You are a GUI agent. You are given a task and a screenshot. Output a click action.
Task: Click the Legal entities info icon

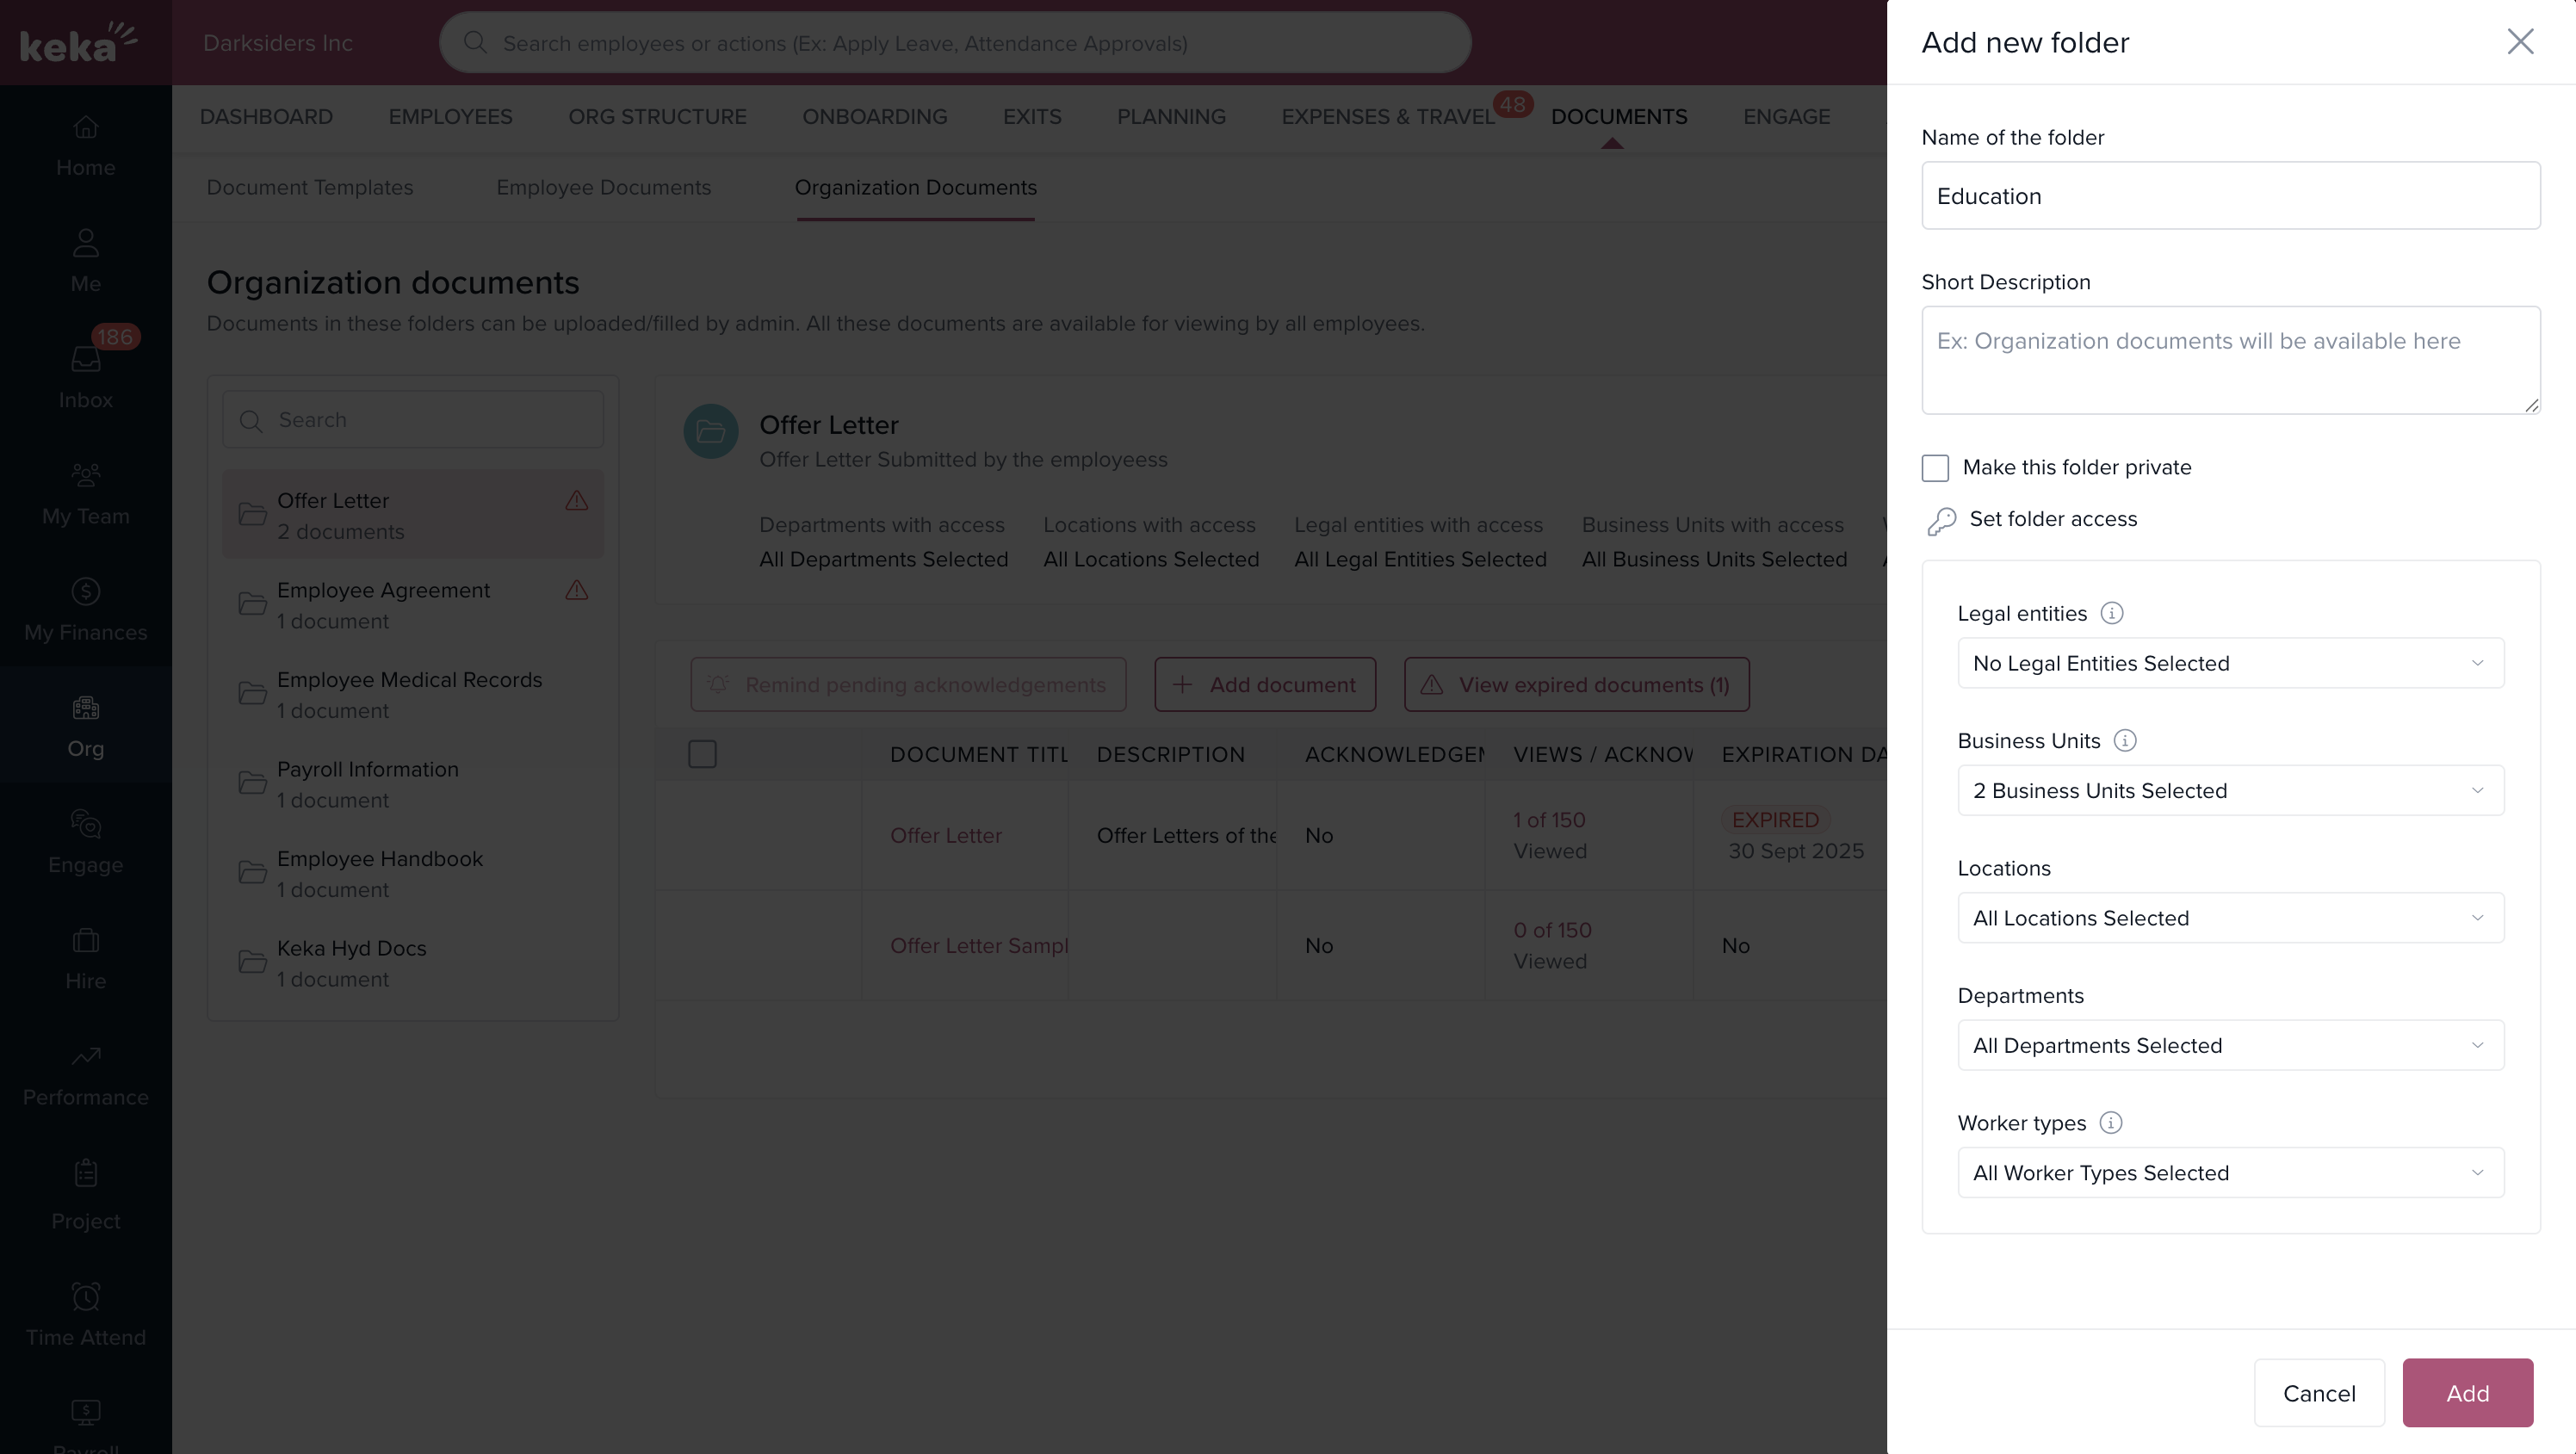[2111, 613]
